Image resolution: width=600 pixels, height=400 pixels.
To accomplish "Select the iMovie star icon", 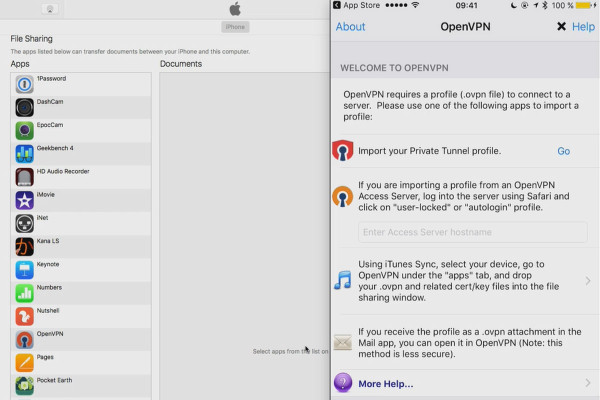I will (x=24, y=200).
